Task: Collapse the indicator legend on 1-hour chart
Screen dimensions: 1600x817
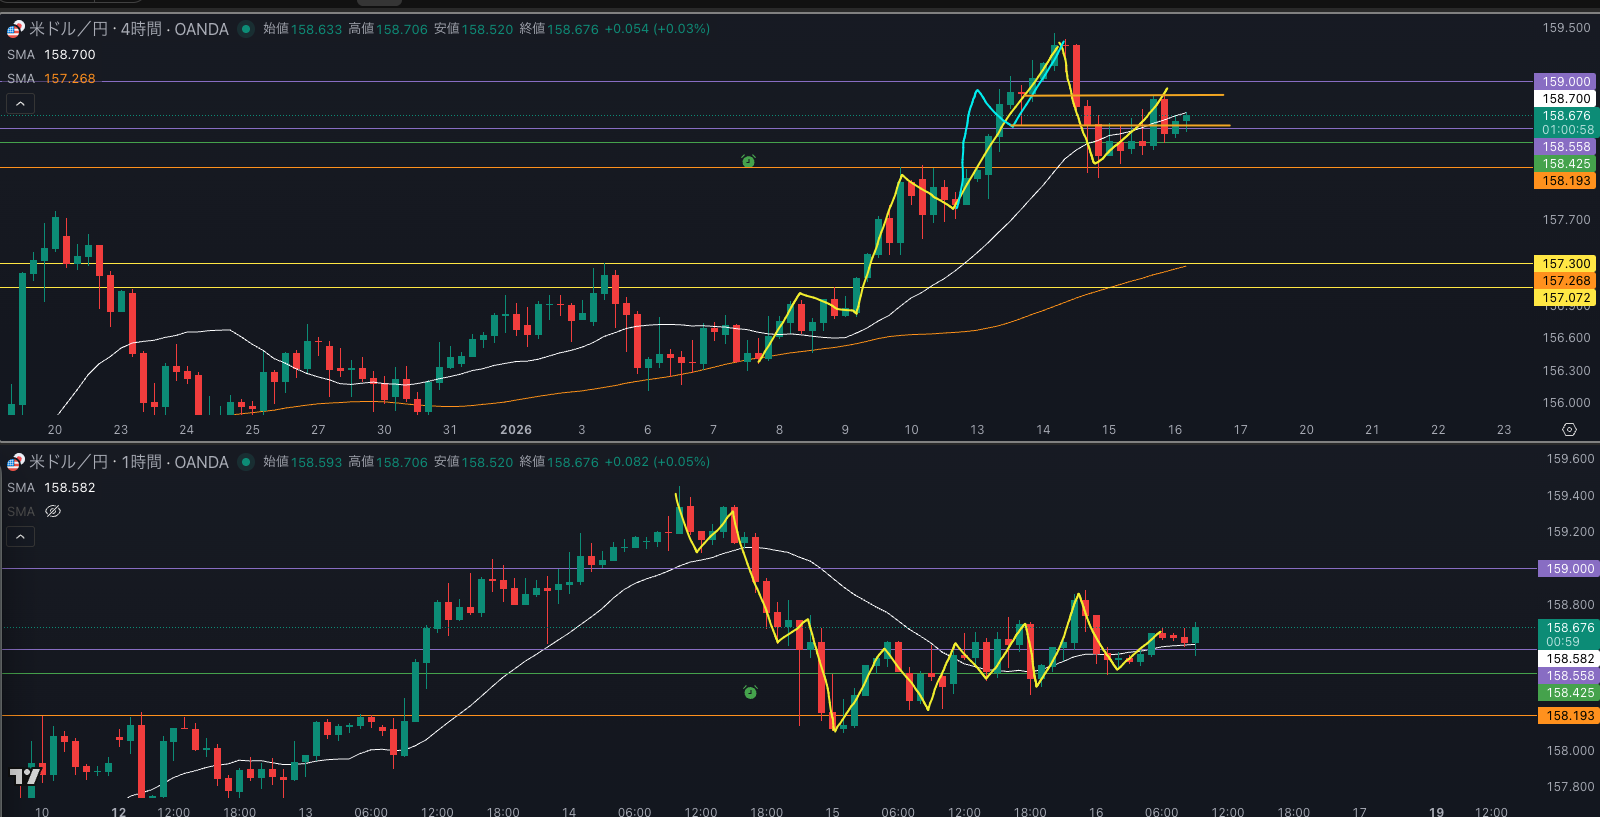Action: (x=20, y=537)
